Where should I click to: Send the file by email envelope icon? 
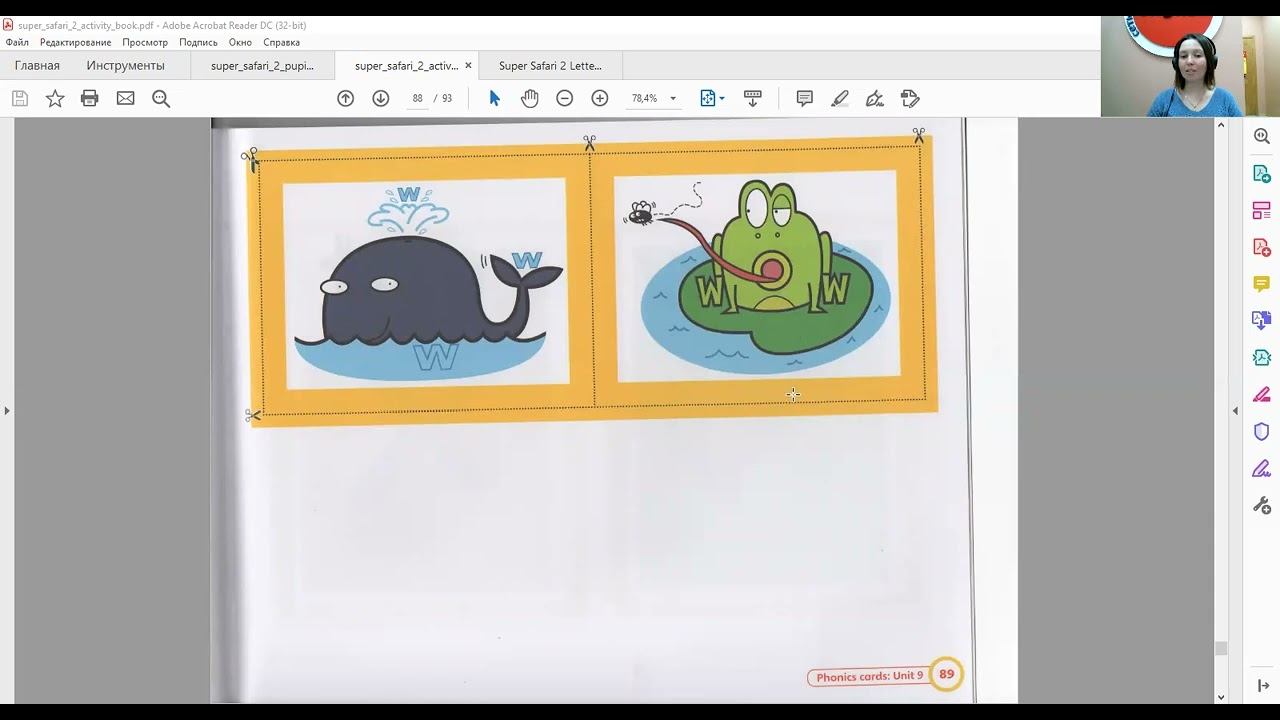[x=125, y=98]
